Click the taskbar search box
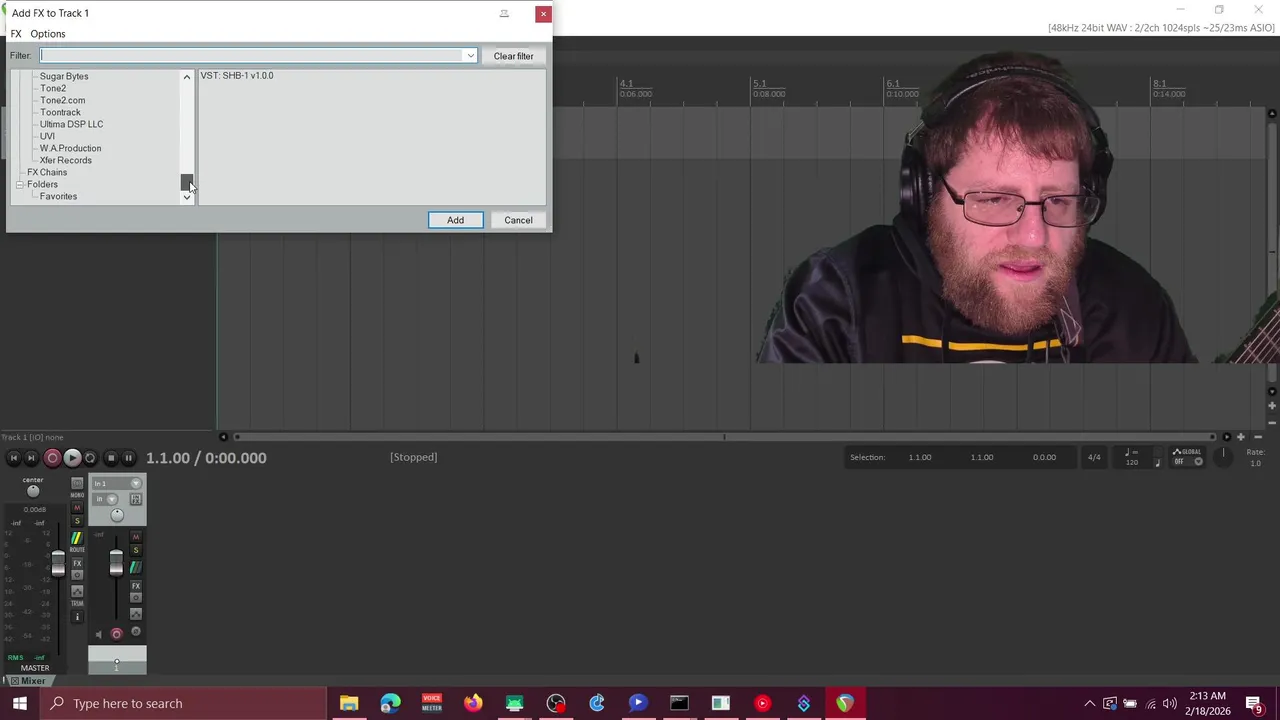Screen dimensions: 1280x720 (184, 703)
